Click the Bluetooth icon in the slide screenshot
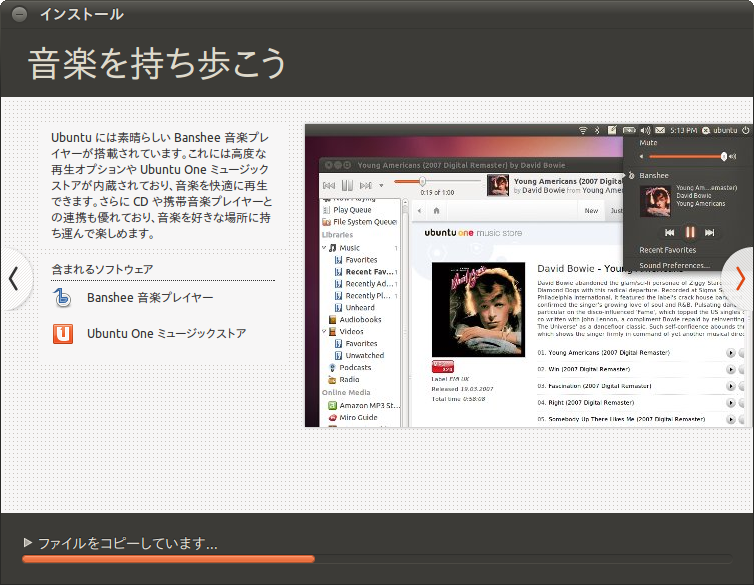 coord(597,130)
